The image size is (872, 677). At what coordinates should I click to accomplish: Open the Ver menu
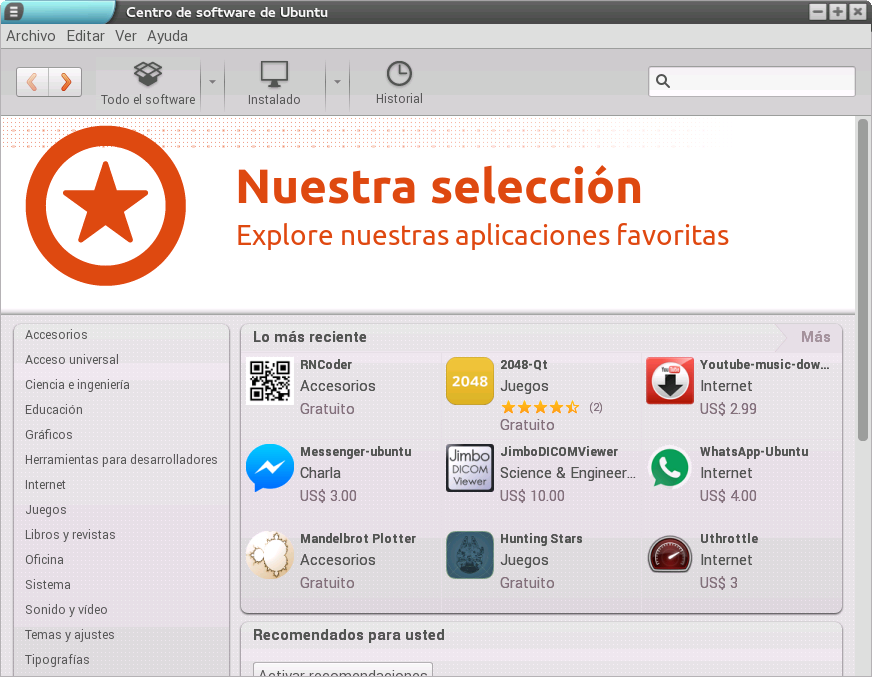(x=126, y=36)
